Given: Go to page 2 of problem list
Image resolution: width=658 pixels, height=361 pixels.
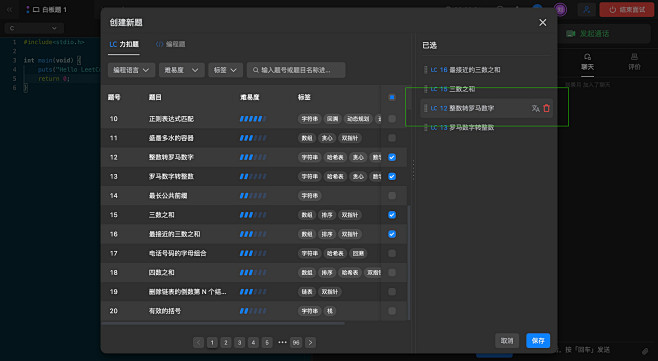Looking at the screenshot, I should click(226, 343).
